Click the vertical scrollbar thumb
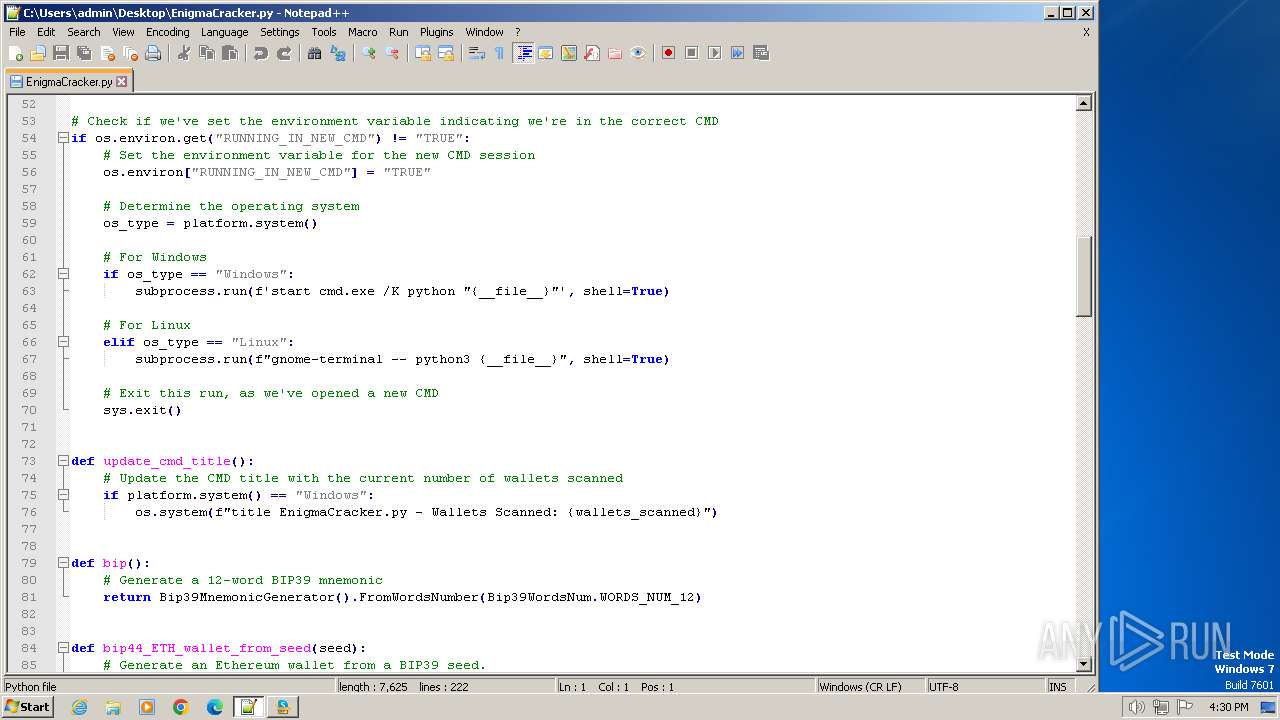The width and height of the screenshot is (1280, 720). pyautogui.click(x=1083, y=276)
